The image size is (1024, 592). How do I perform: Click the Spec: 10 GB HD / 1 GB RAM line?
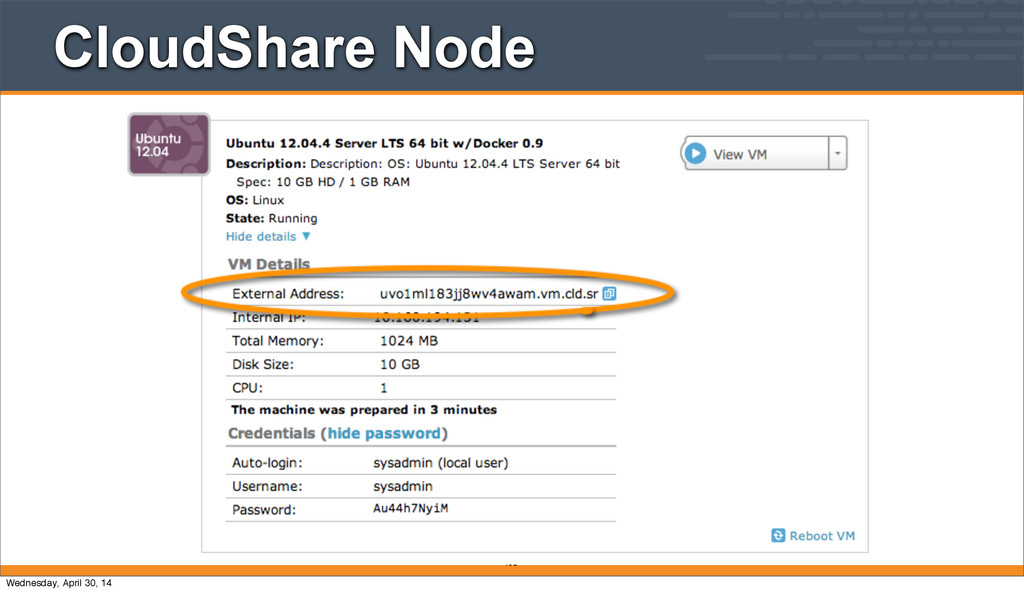pyautogui.click(x=323, y=182)
